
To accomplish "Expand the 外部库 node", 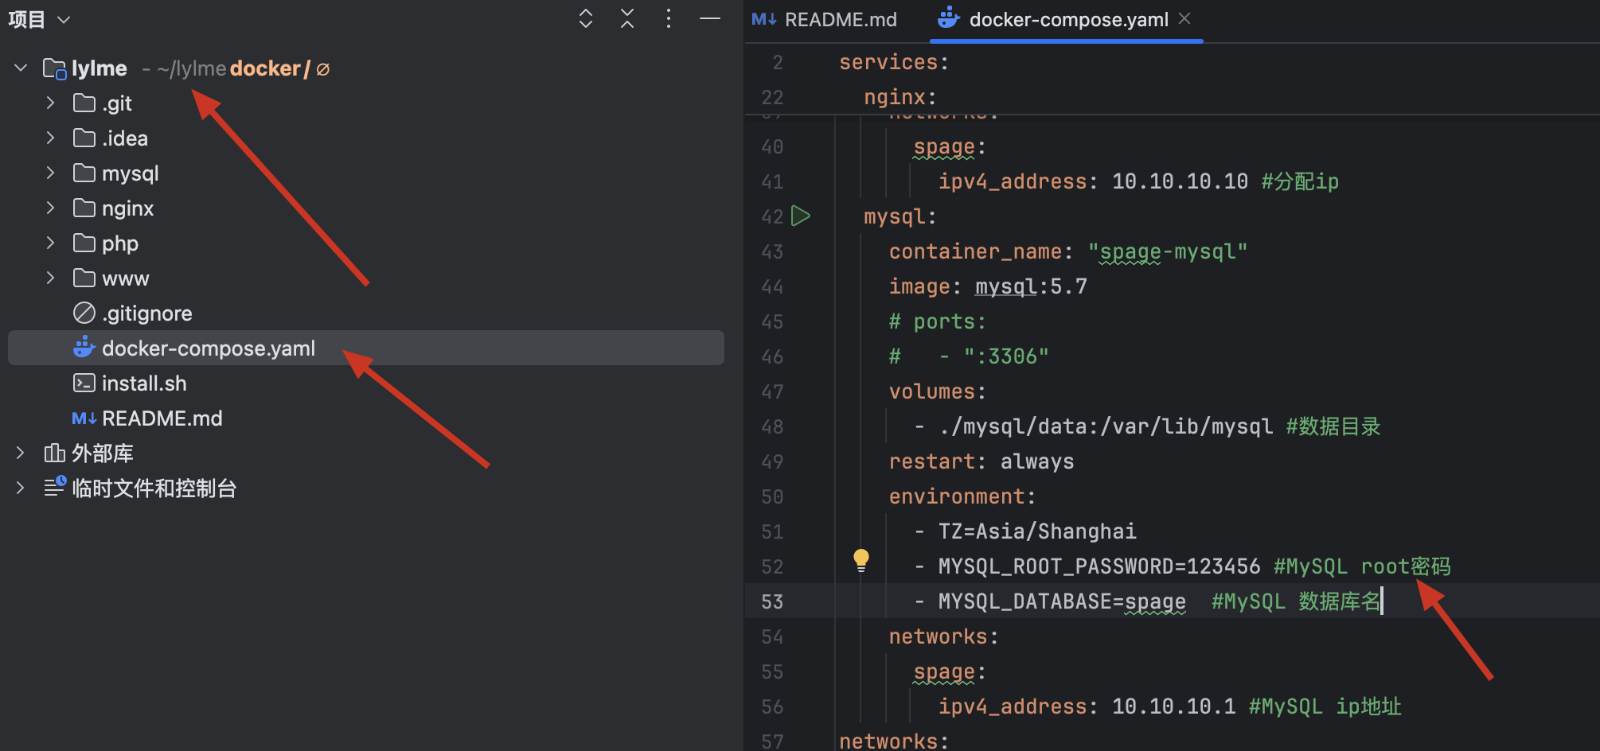I will click(x=20, y=453).
